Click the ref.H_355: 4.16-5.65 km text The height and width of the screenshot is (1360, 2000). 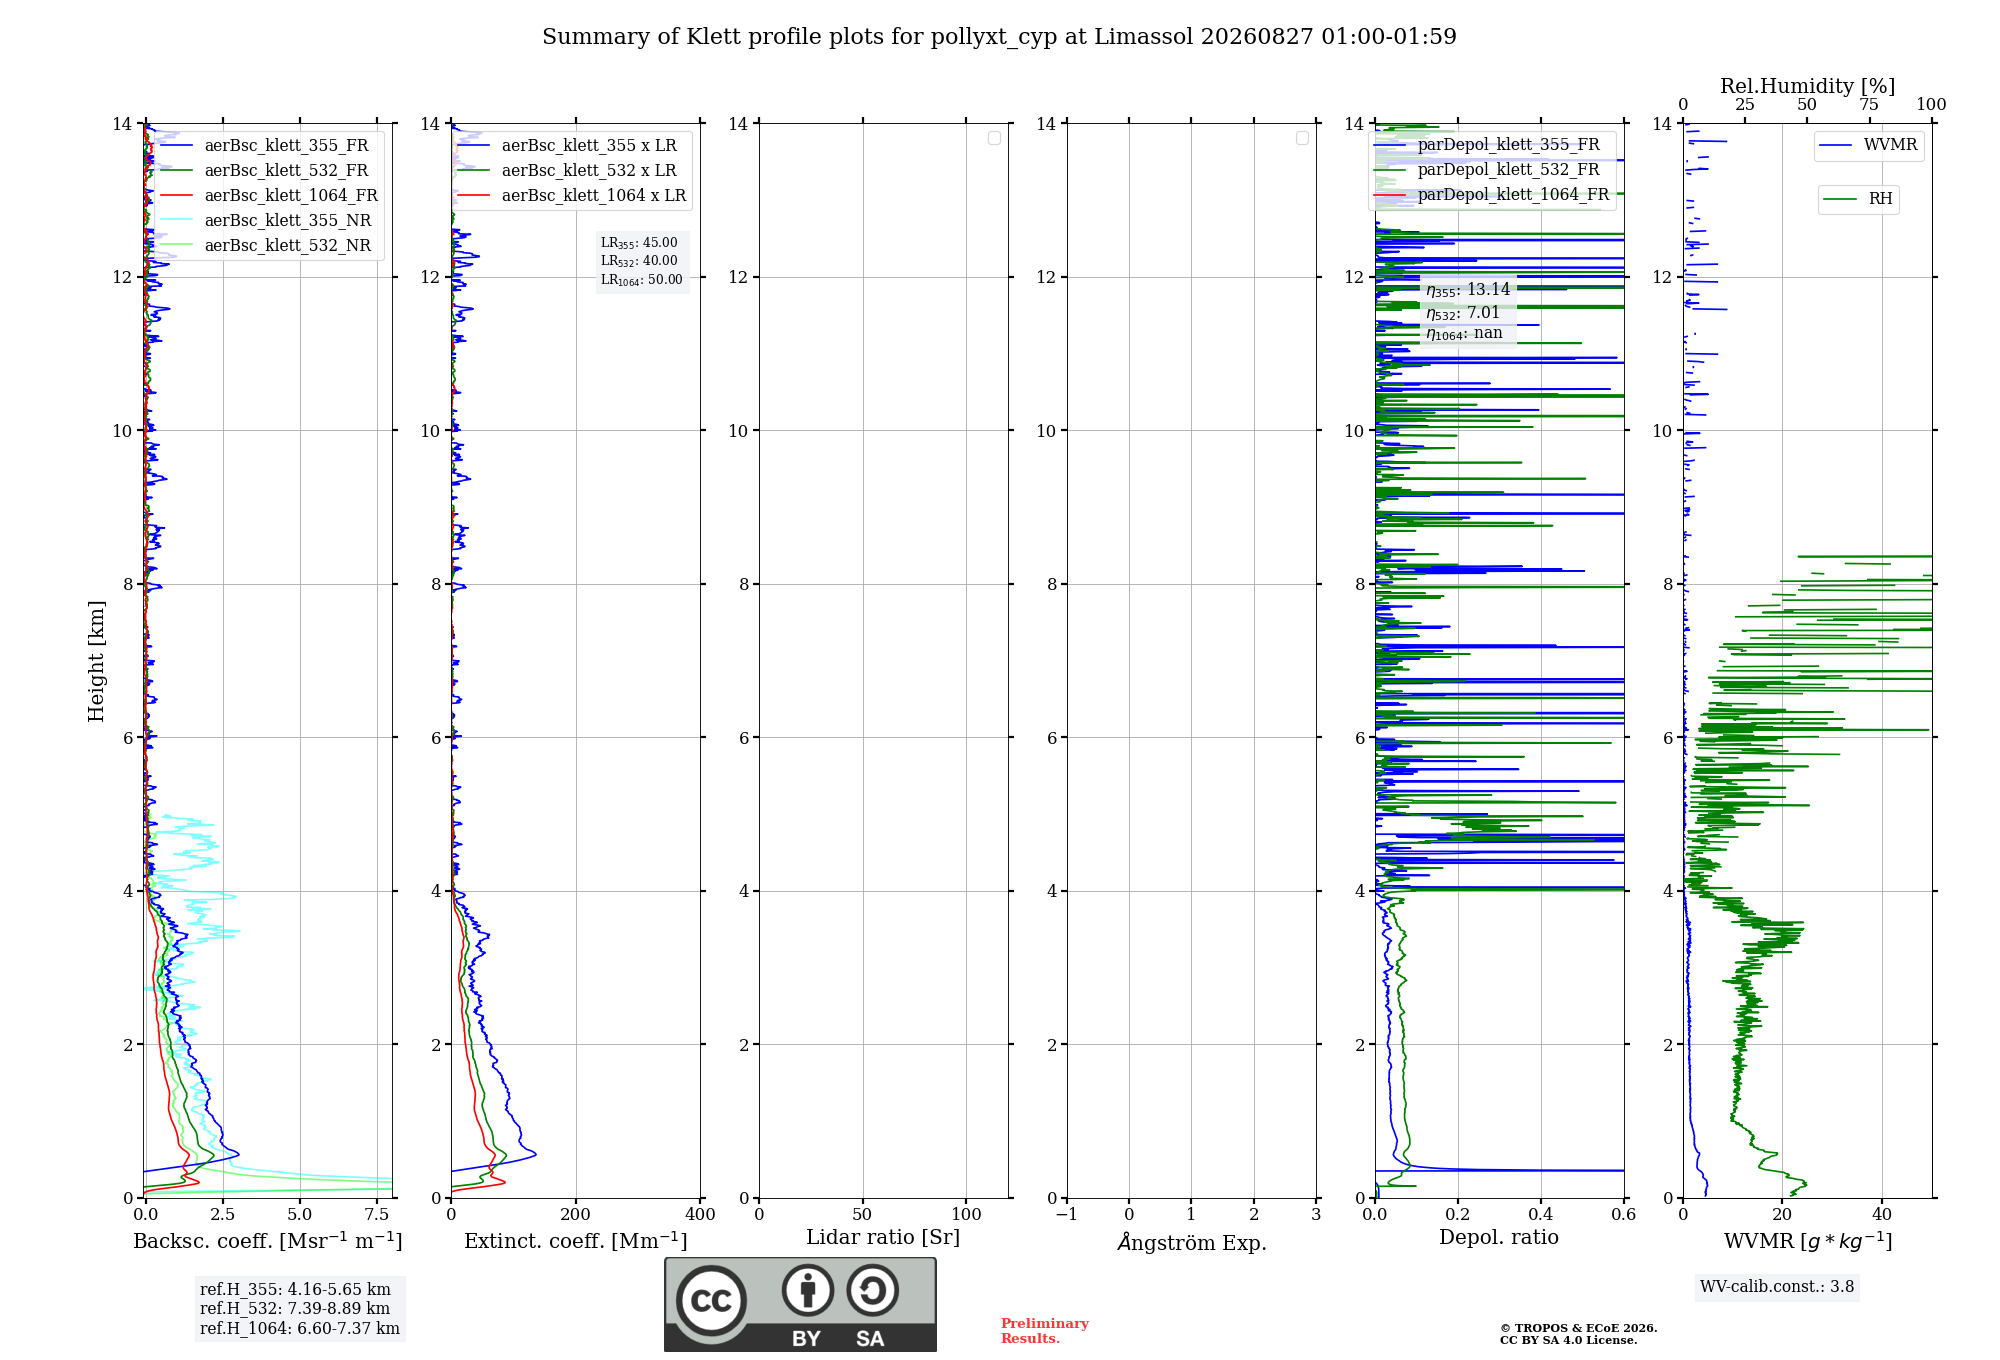[295, 1290]
